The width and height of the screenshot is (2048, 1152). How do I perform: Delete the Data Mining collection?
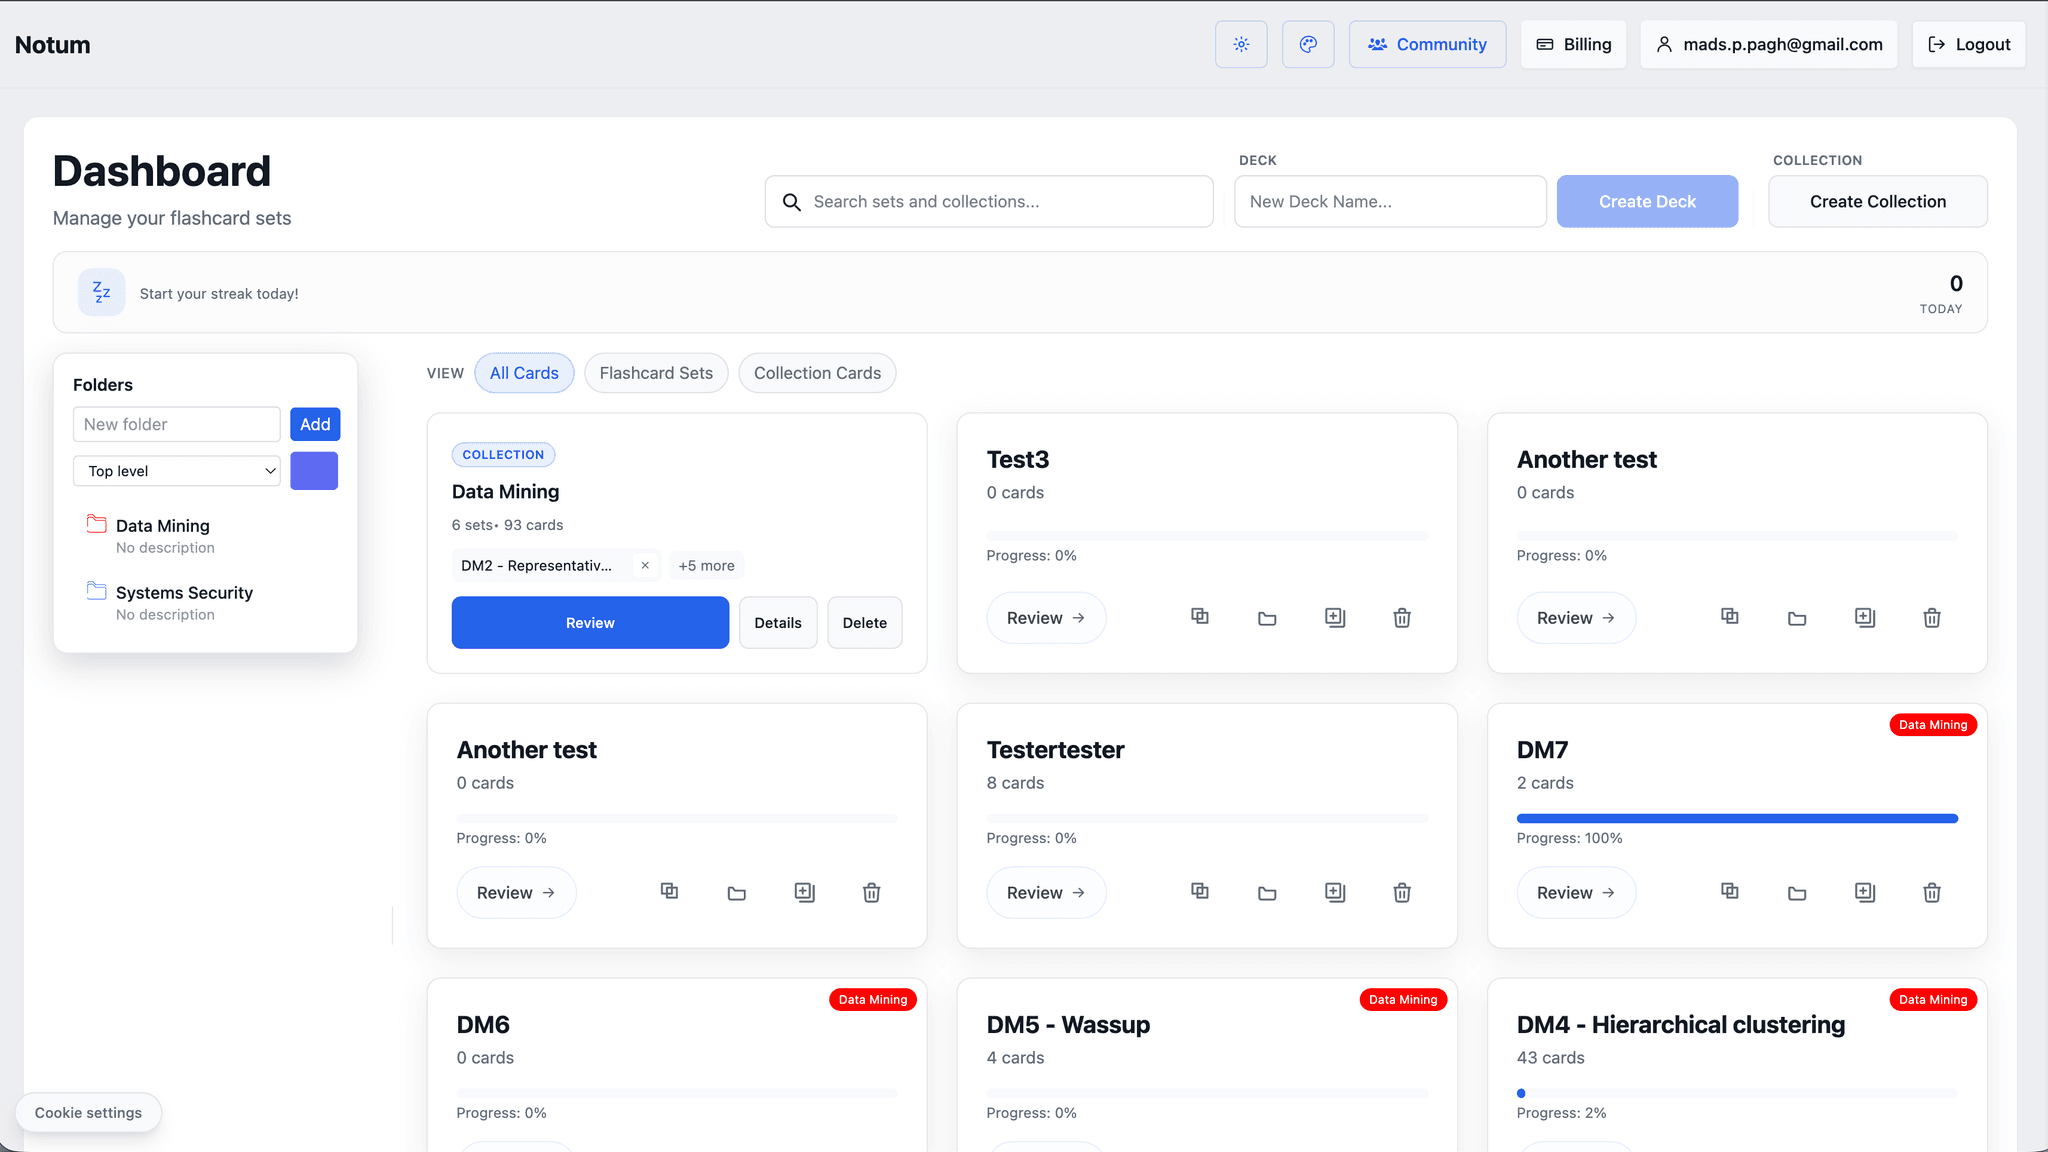(x=865, y=623)
